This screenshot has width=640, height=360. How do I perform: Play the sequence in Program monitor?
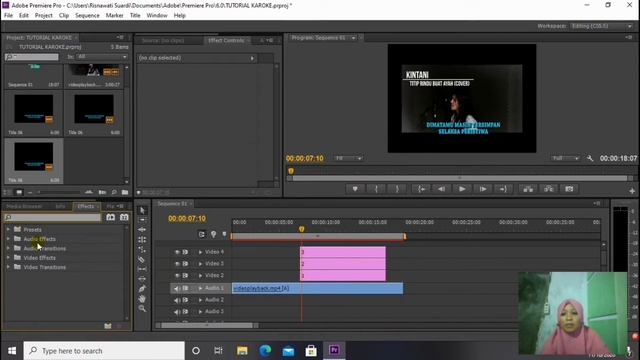click(462, 189)
